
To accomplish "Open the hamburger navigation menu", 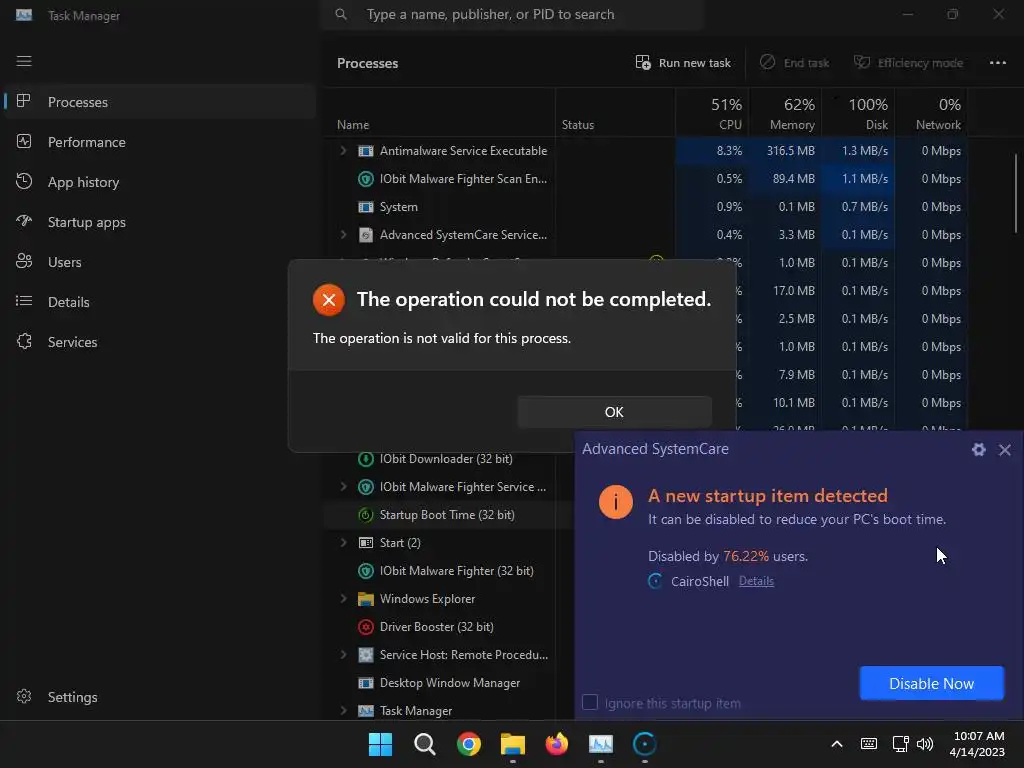I will pyautogui.click(x=24, y=61).
